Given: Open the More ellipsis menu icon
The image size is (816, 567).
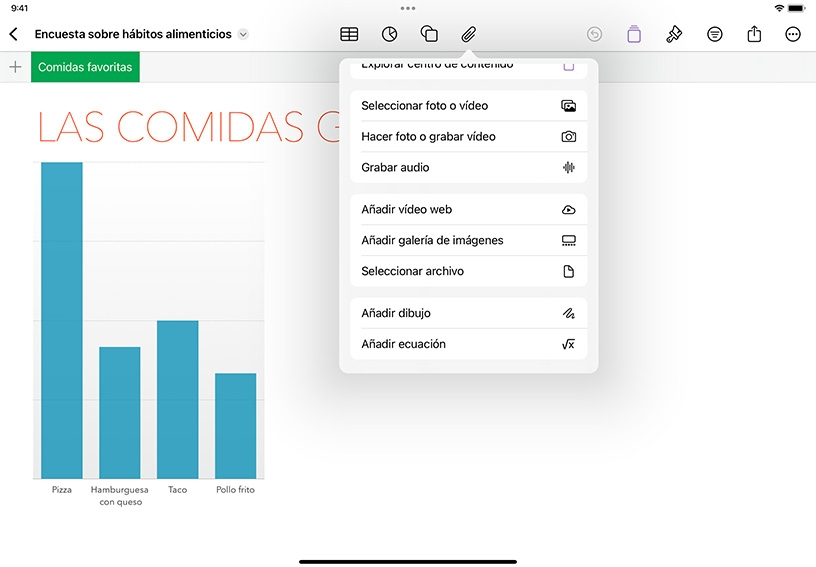Looking at the screenshot, I should (x=793, y=34).
